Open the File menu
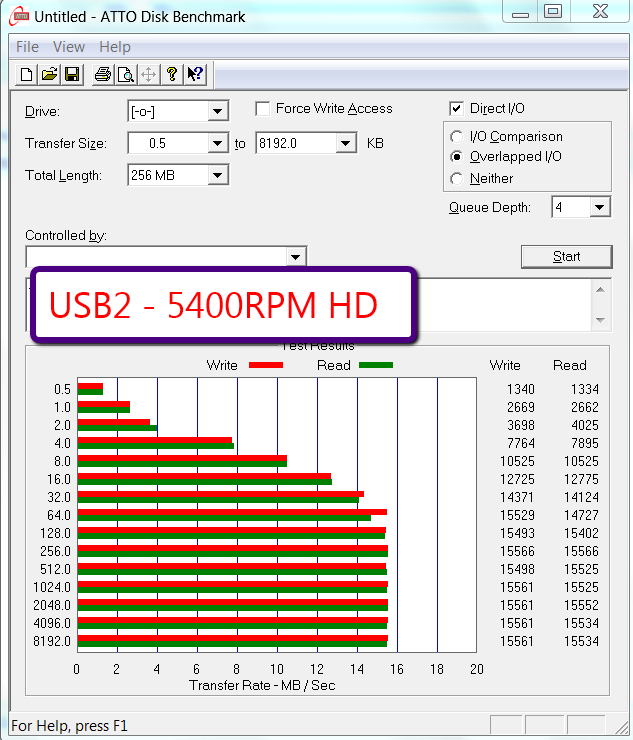 tap(27, 47)
